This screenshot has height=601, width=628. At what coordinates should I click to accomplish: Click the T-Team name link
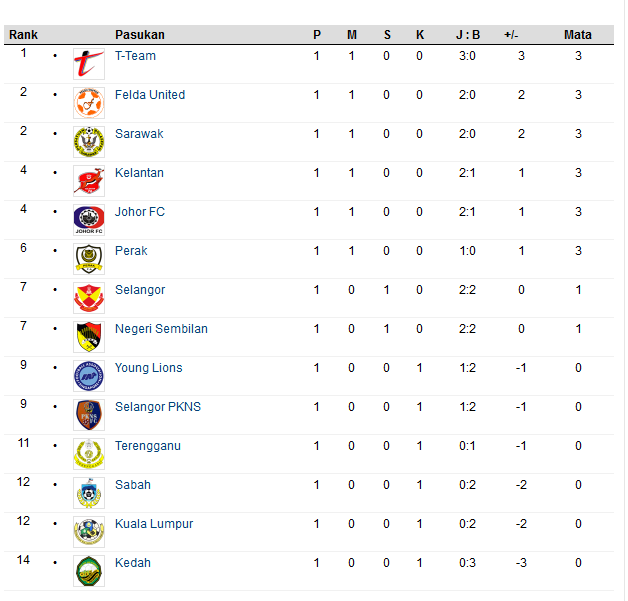[135, 56]
